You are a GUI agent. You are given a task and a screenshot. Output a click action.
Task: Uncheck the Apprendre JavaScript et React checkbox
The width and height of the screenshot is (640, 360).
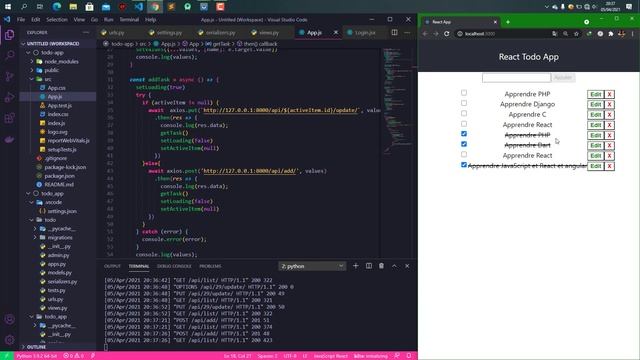464,164
